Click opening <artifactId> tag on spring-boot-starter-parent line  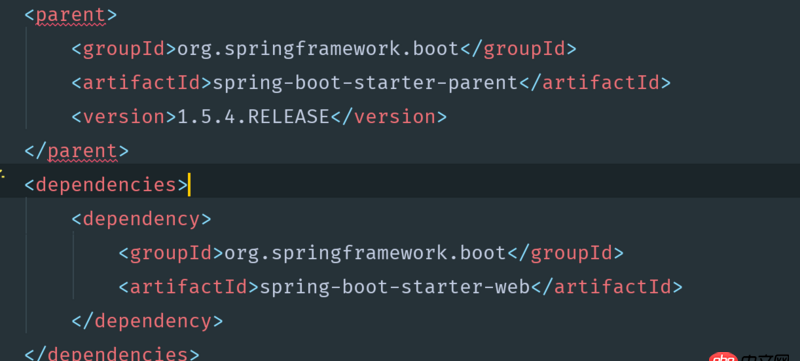click(x=142, y=83)
